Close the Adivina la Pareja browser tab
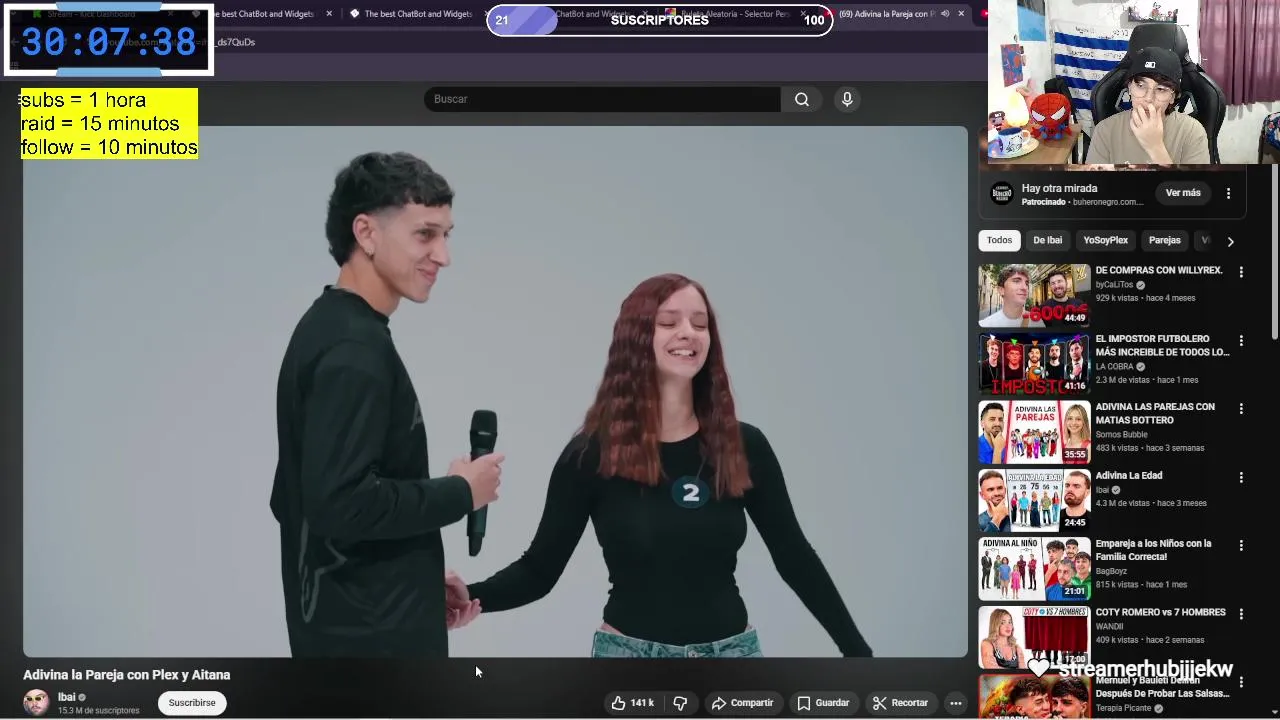The width and height of the screenshot is (1280, 720). click(x=961, y=14)
